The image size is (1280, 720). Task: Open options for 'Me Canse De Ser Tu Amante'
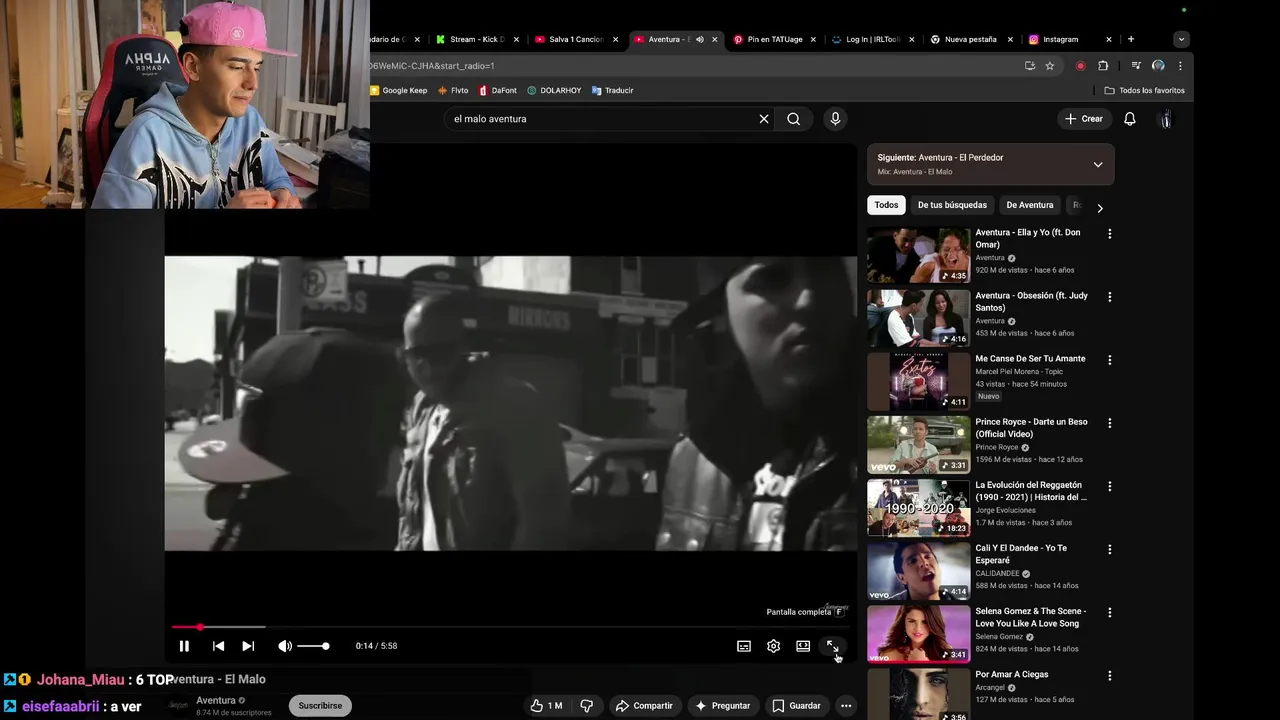tap(1109, 360)
